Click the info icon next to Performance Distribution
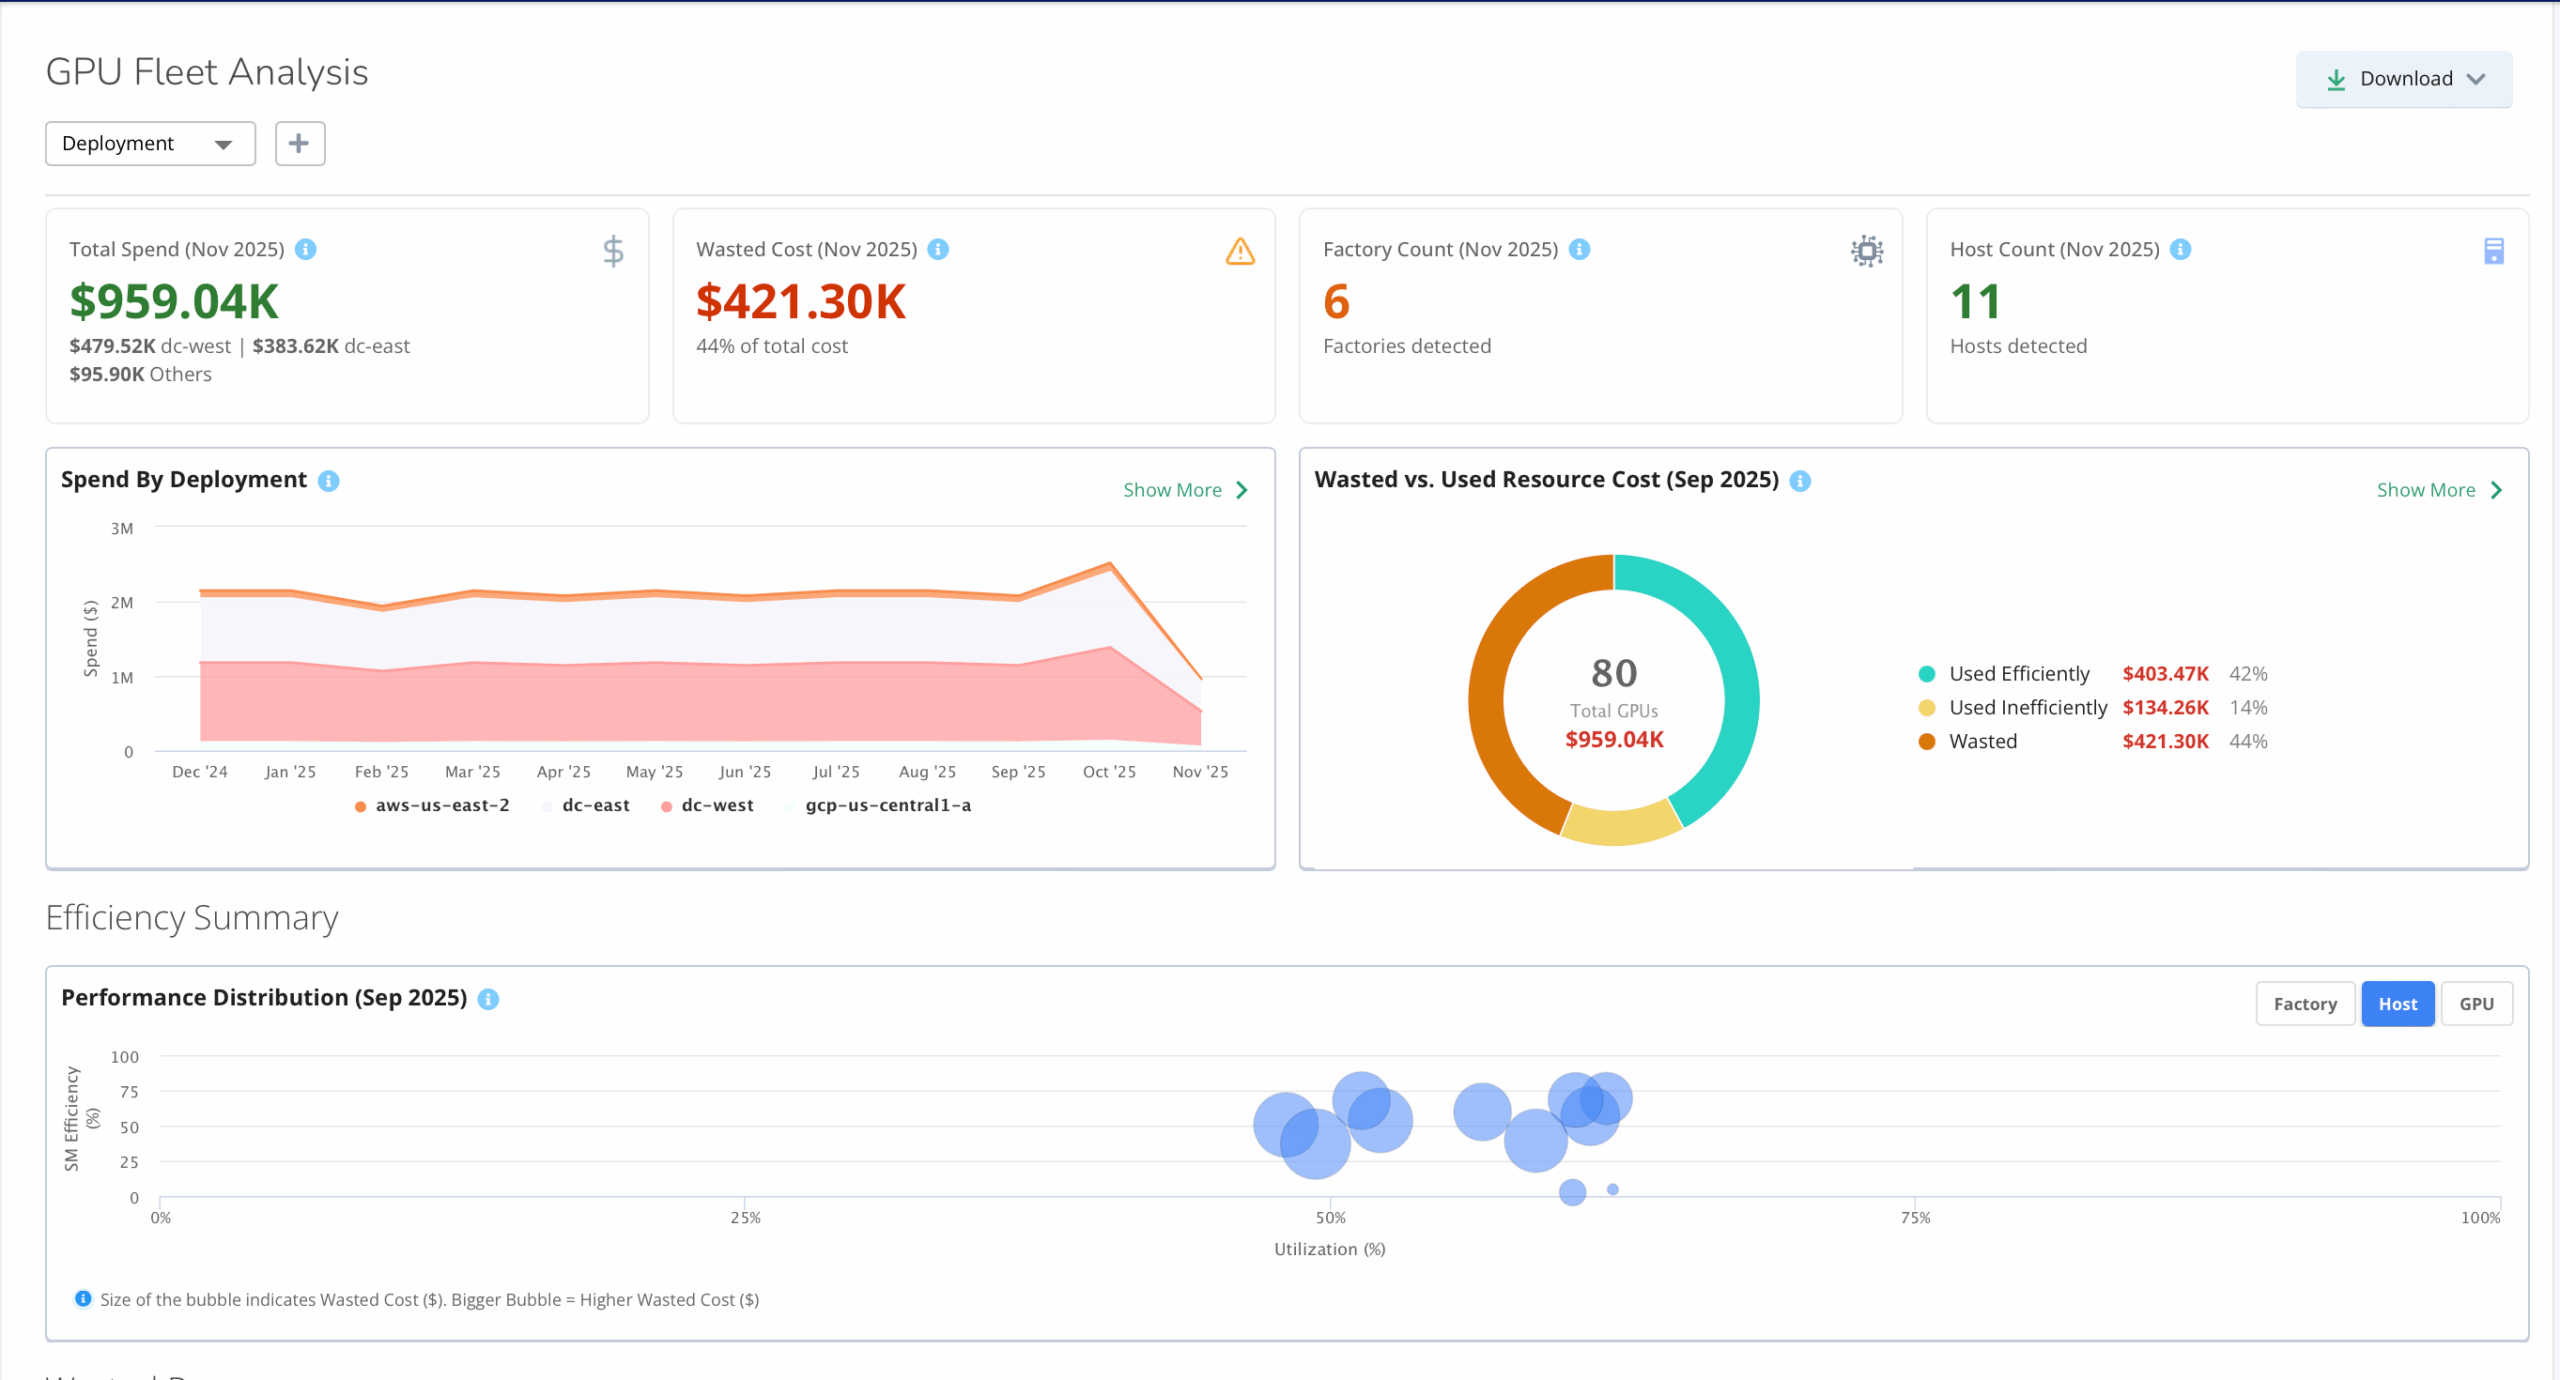The image size is (2560, 1380). 488,999
